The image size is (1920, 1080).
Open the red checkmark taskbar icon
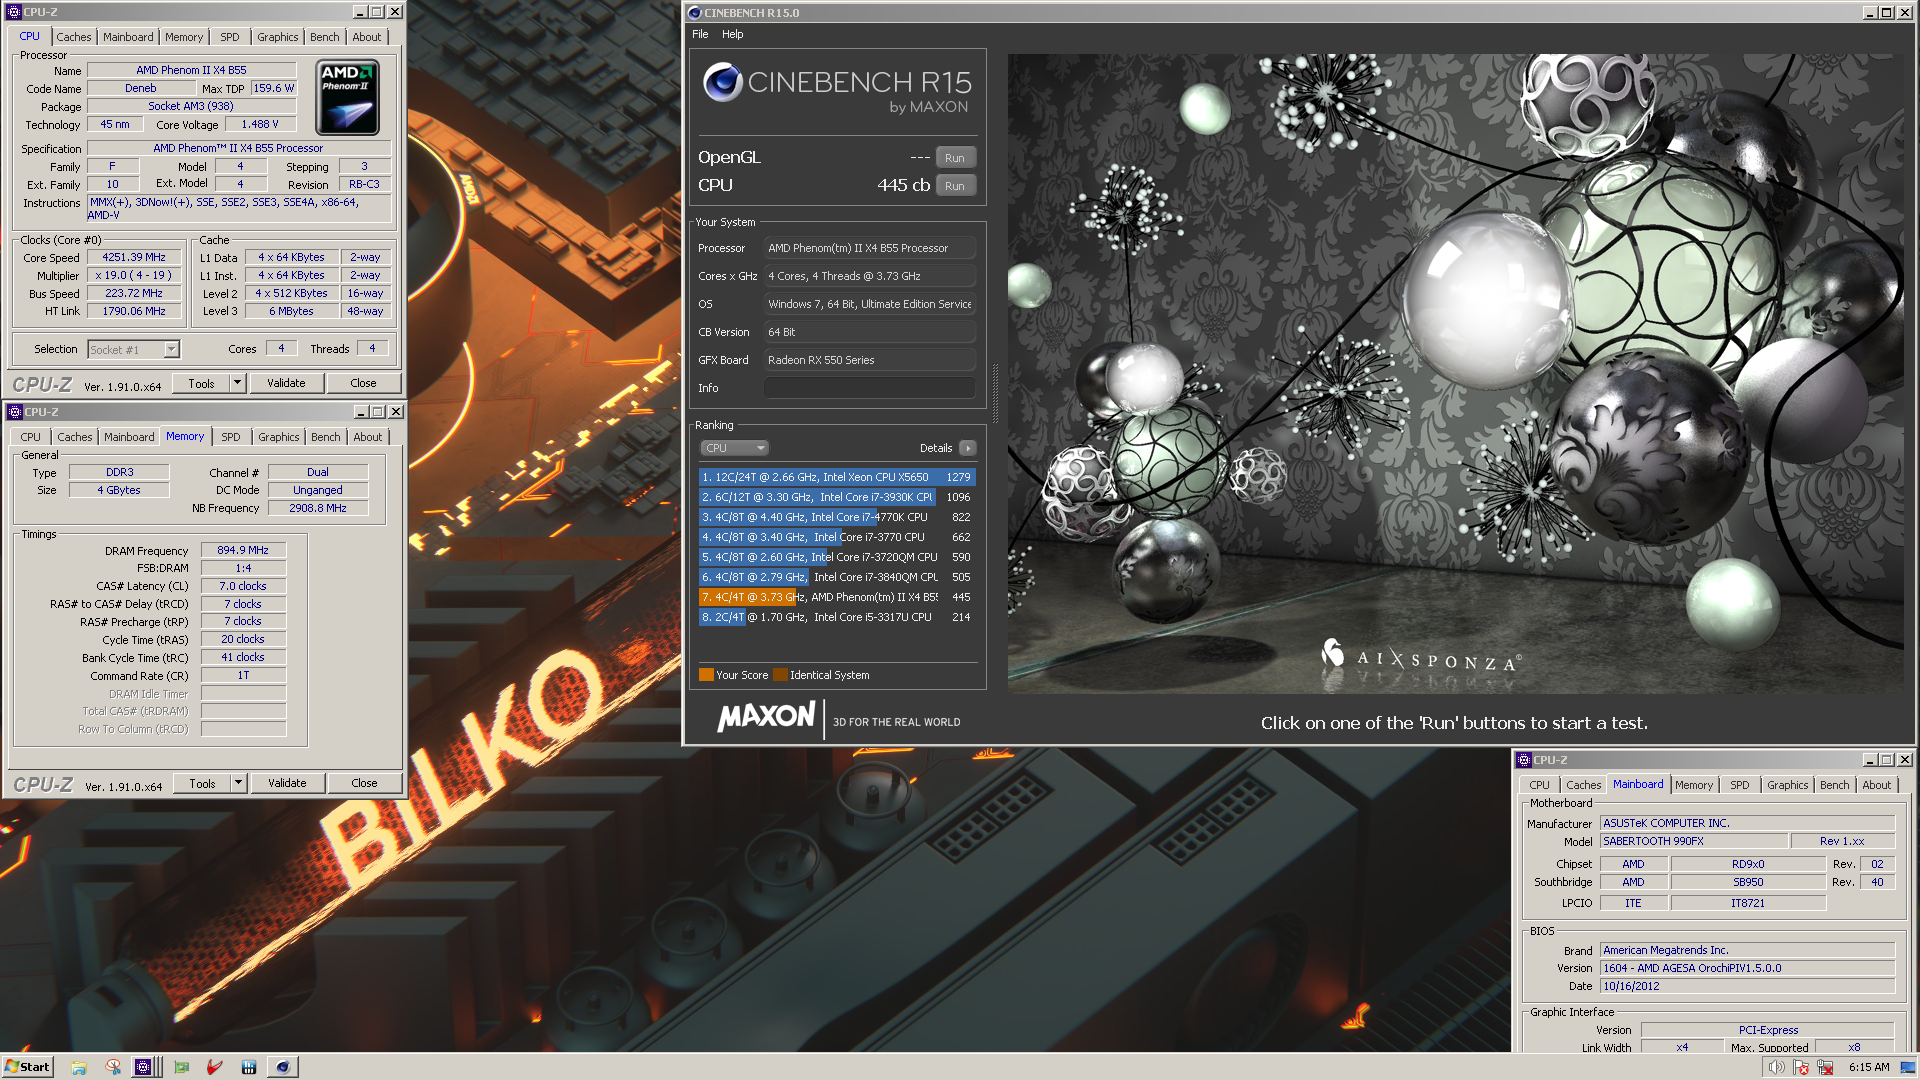pyautogui.click(x=214, y=1067)
